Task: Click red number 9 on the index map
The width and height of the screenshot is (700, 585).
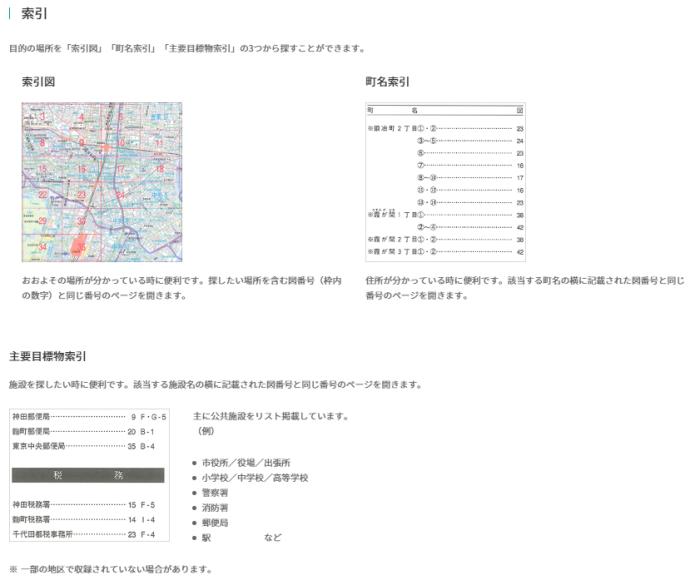Action: click(81, 143)
